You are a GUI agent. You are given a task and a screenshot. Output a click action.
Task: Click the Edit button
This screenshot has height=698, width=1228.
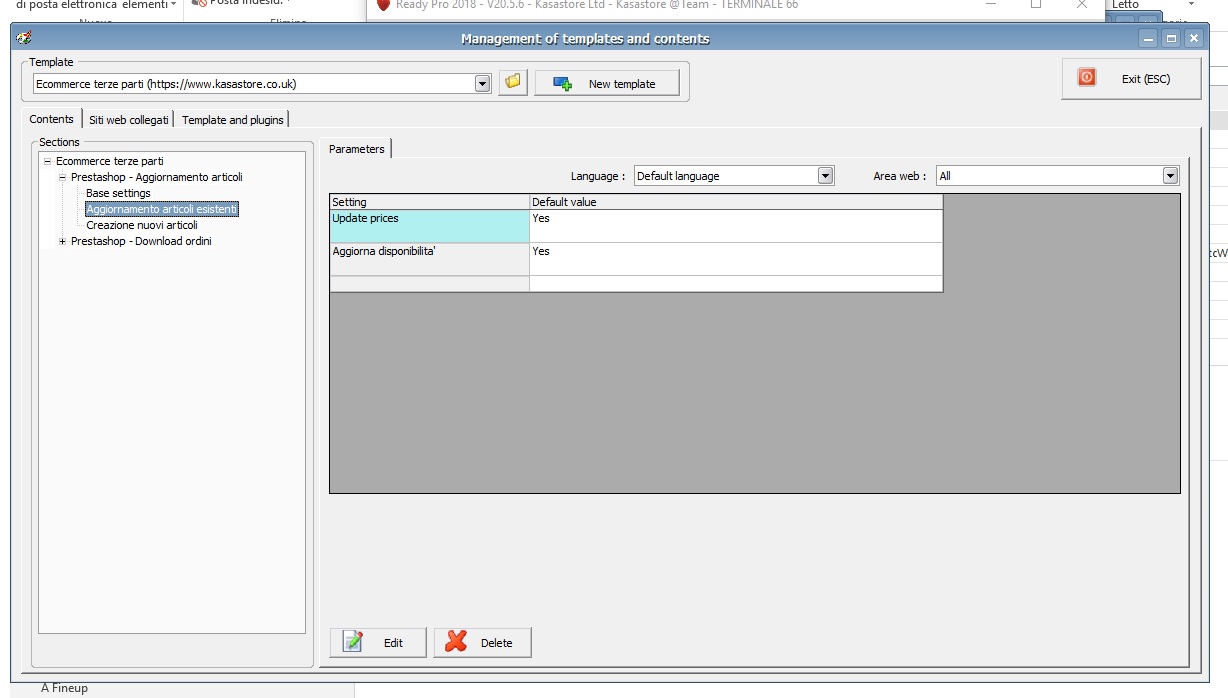378,642
